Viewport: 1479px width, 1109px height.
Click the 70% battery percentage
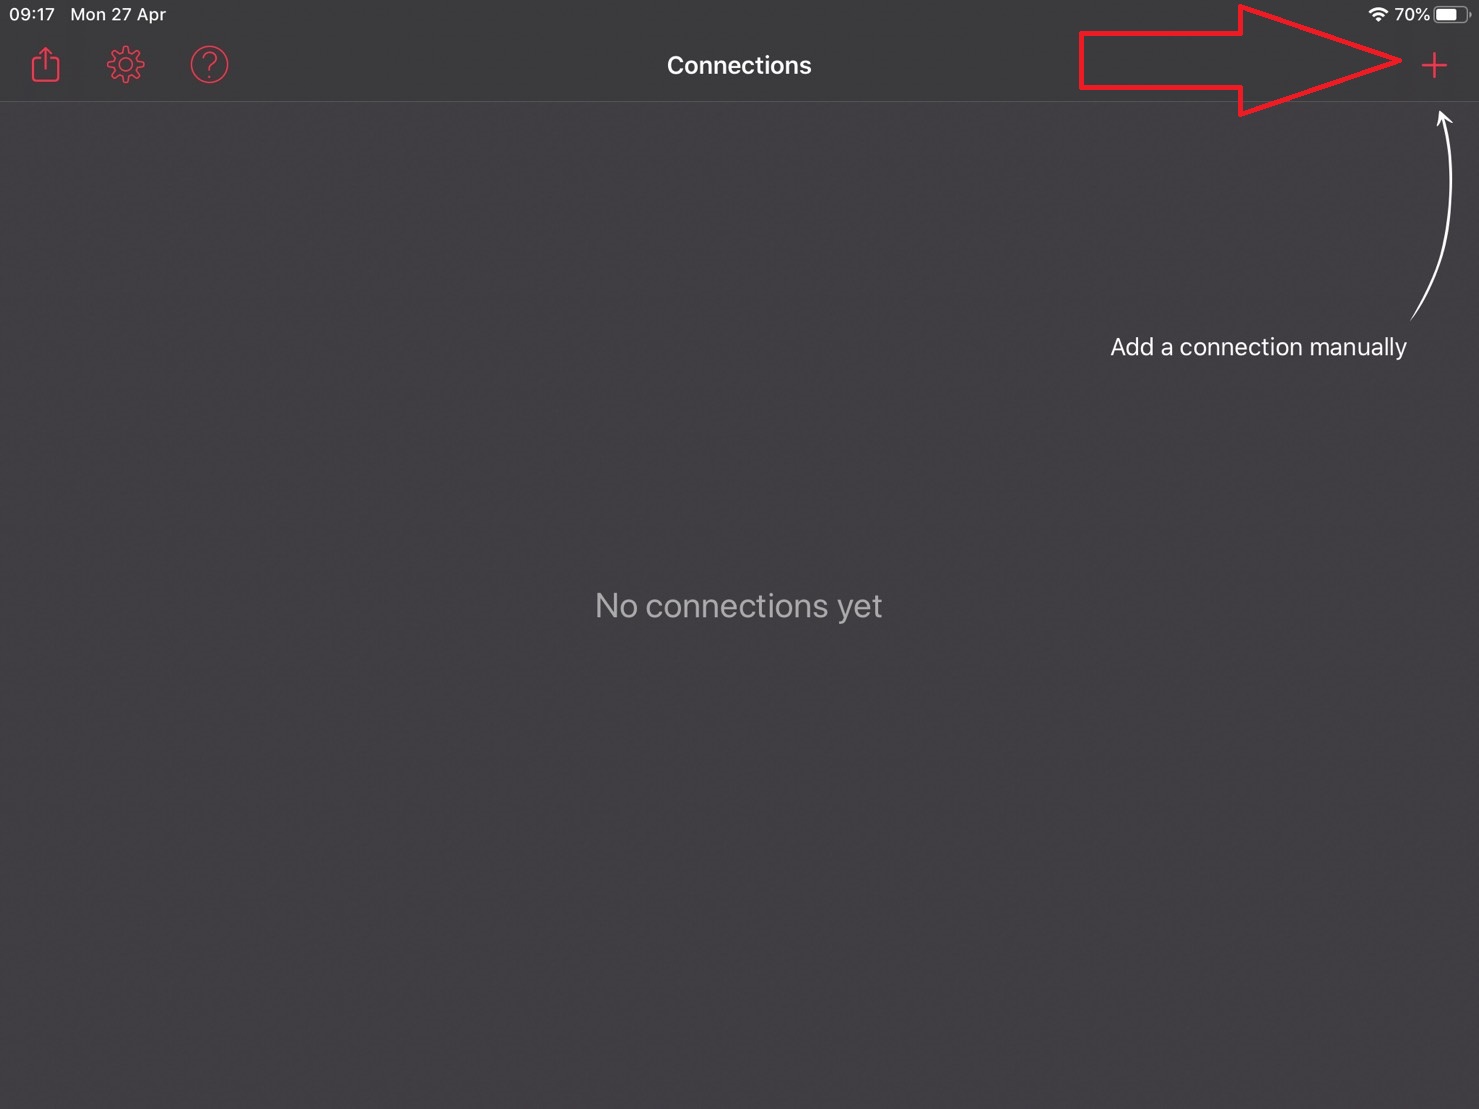click(x=1411, y=14)
